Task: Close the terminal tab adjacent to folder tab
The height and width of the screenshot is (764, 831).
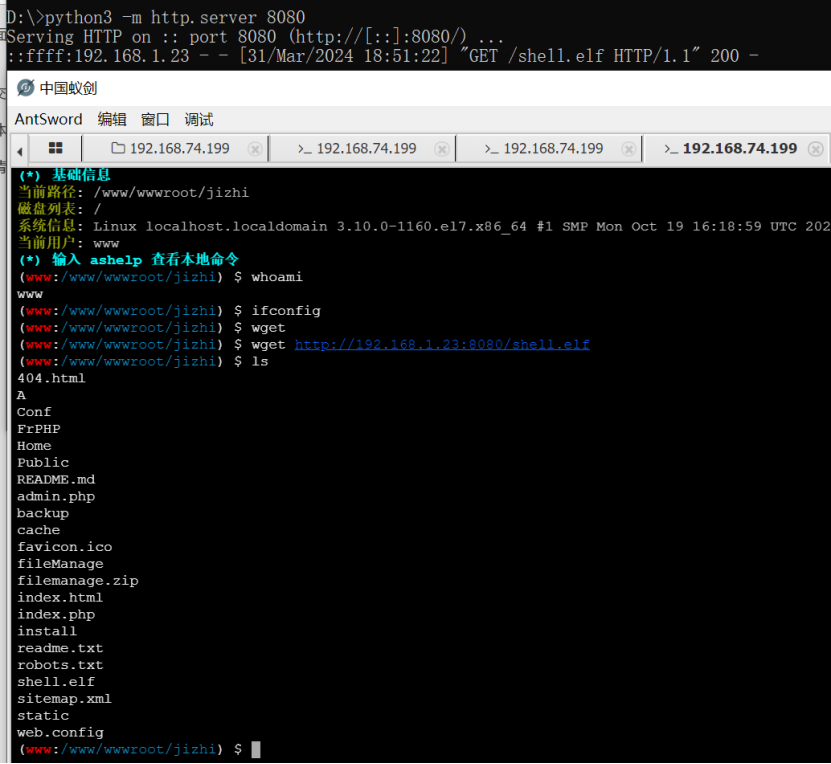Action: (441, 149)
